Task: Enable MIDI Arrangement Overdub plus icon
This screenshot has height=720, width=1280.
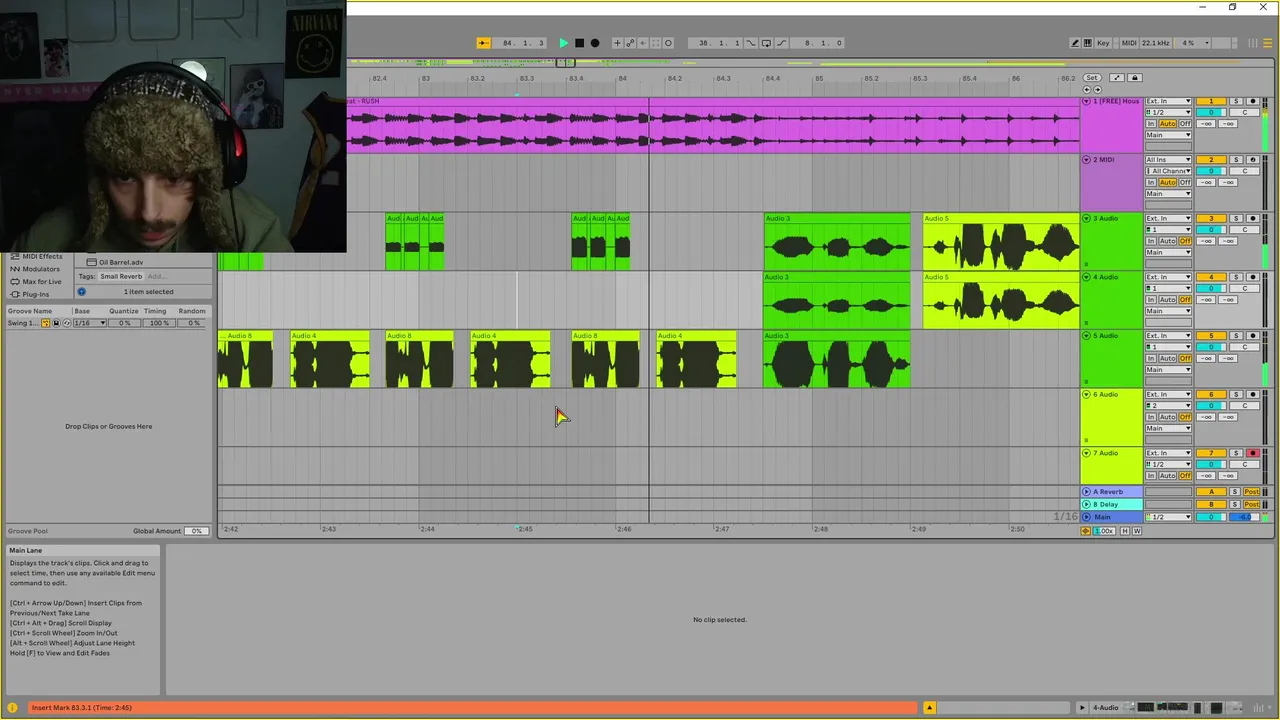Action: click(x=617, y=43)
